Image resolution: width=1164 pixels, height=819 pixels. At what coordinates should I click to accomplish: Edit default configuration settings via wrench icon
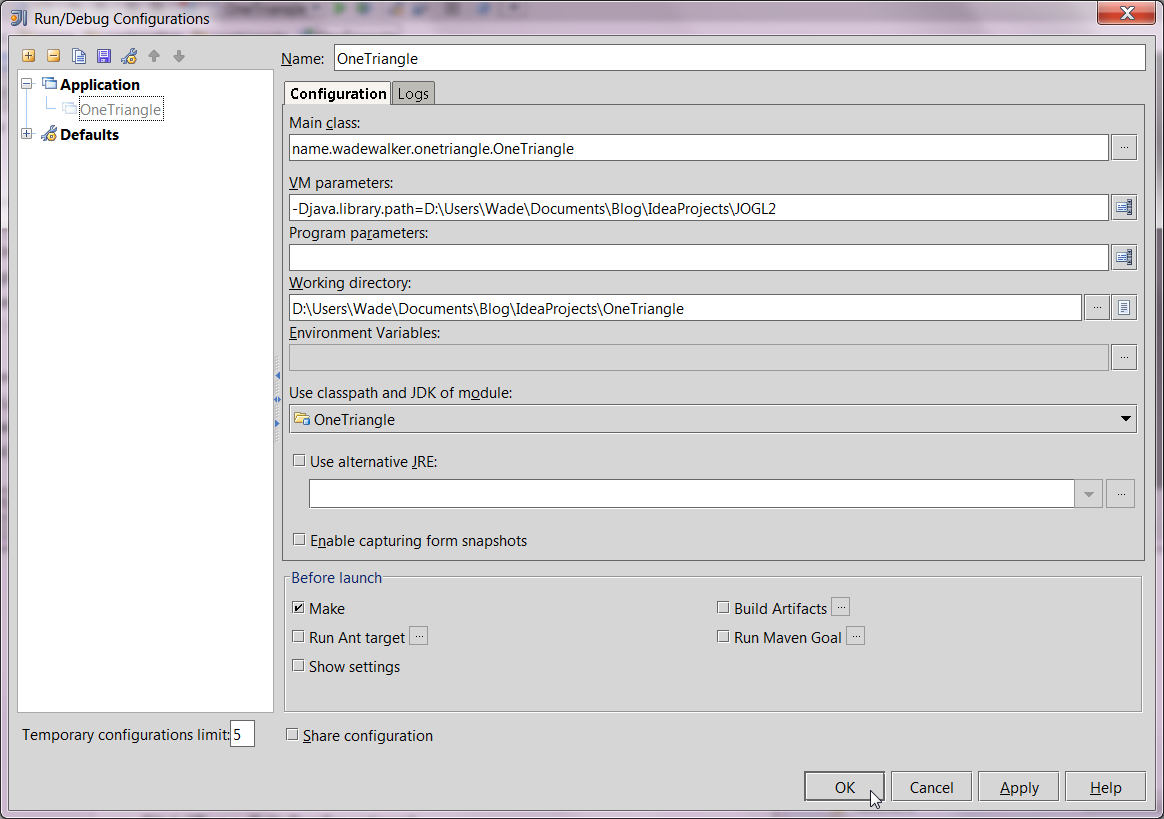pyautogui.click(x=129, y=56)
